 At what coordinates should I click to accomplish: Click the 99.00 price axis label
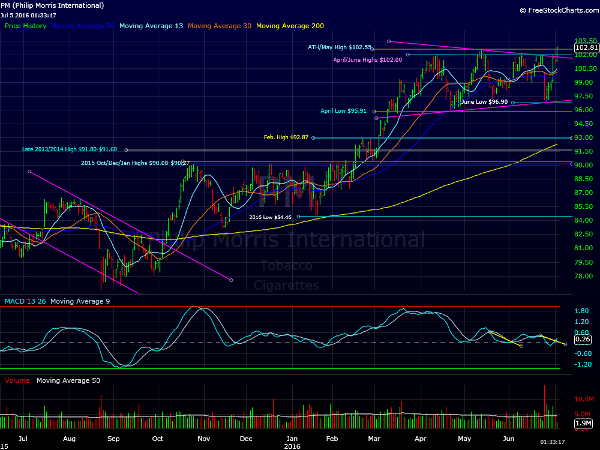tap(584, 82)
